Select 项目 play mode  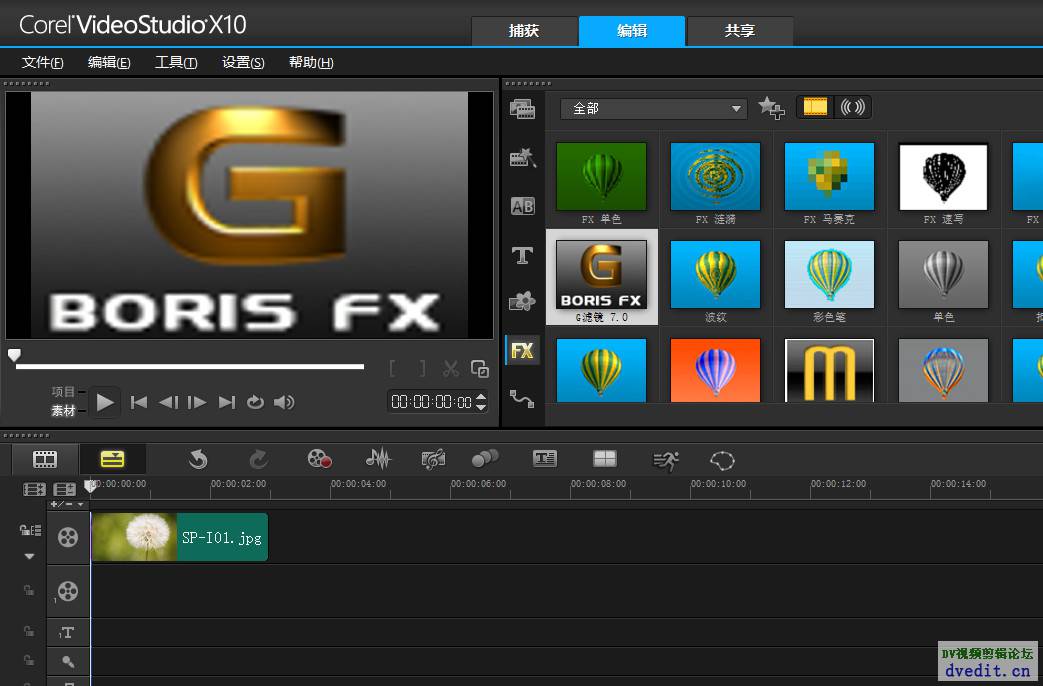(x=63, y=392)
